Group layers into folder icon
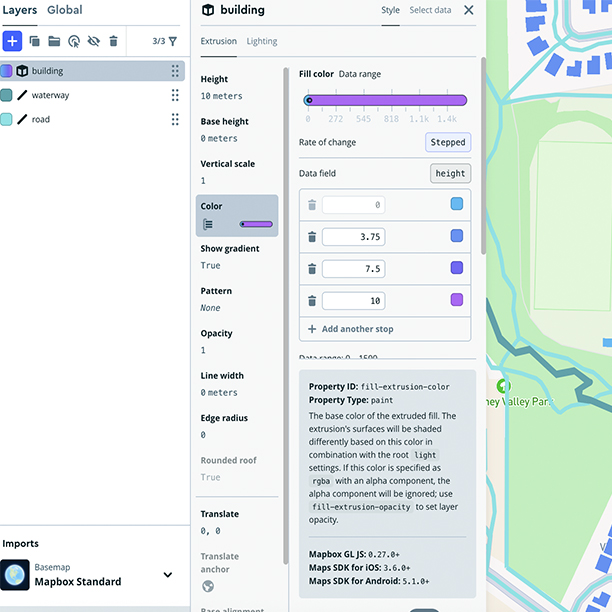Image resolution: width=612 pixels, height=612 pixels. point(54,41)
